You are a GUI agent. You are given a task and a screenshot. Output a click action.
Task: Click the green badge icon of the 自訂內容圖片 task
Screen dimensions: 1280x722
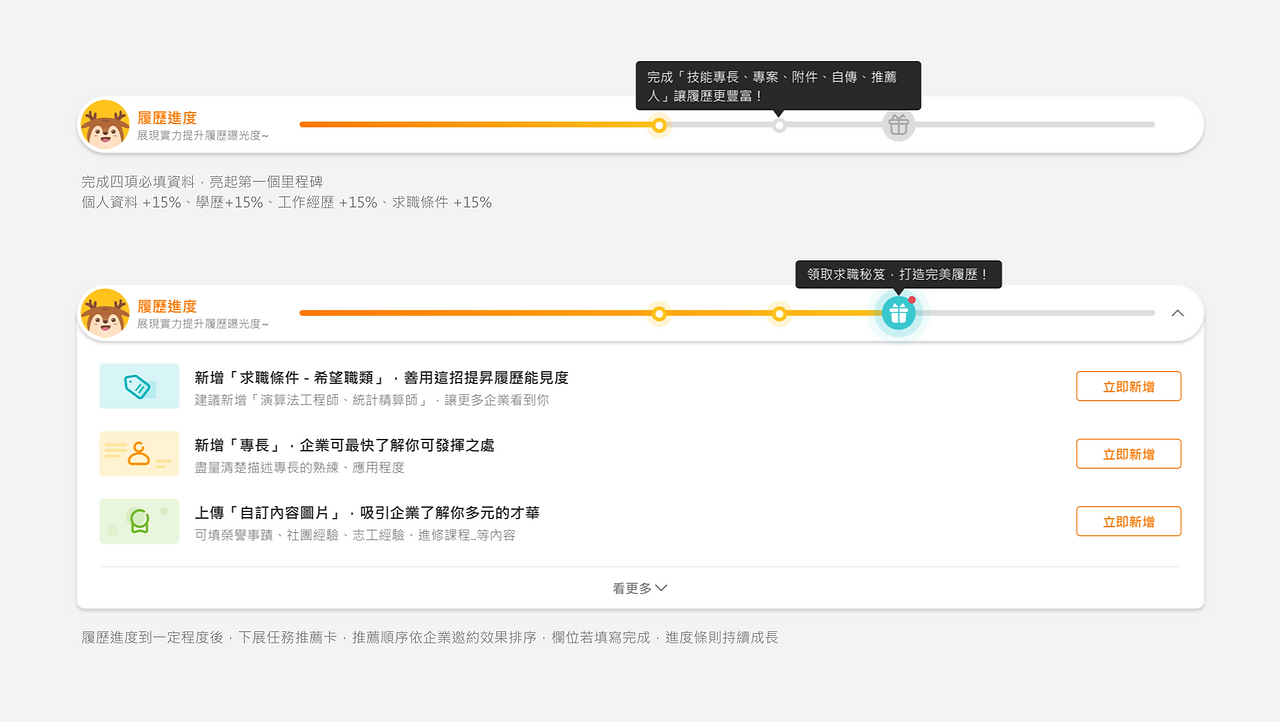139,521
